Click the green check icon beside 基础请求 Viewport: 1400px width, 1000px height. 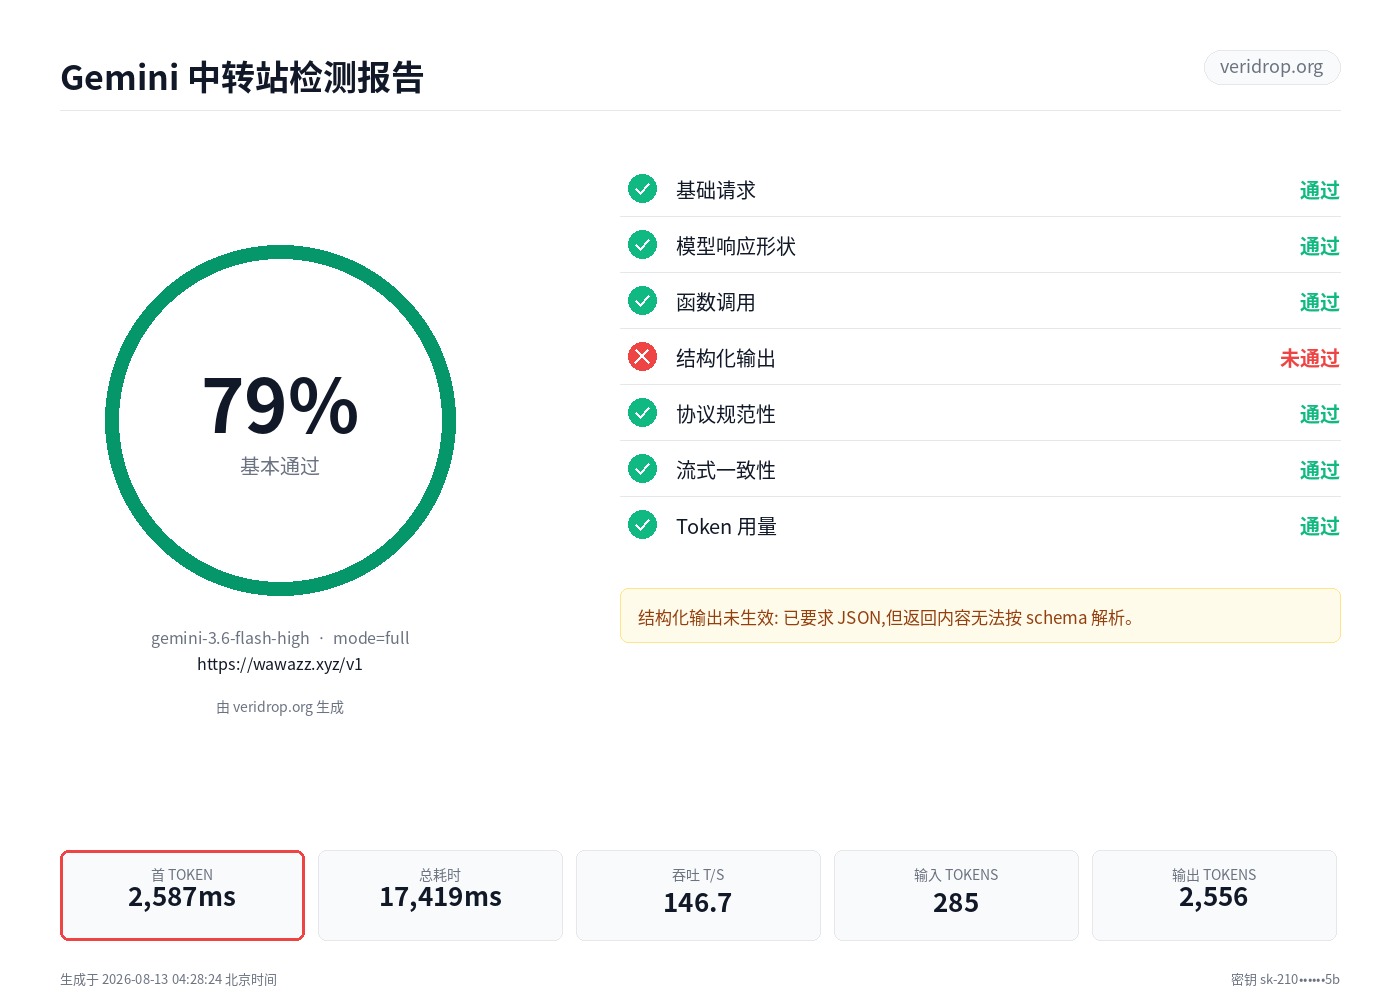642,188
